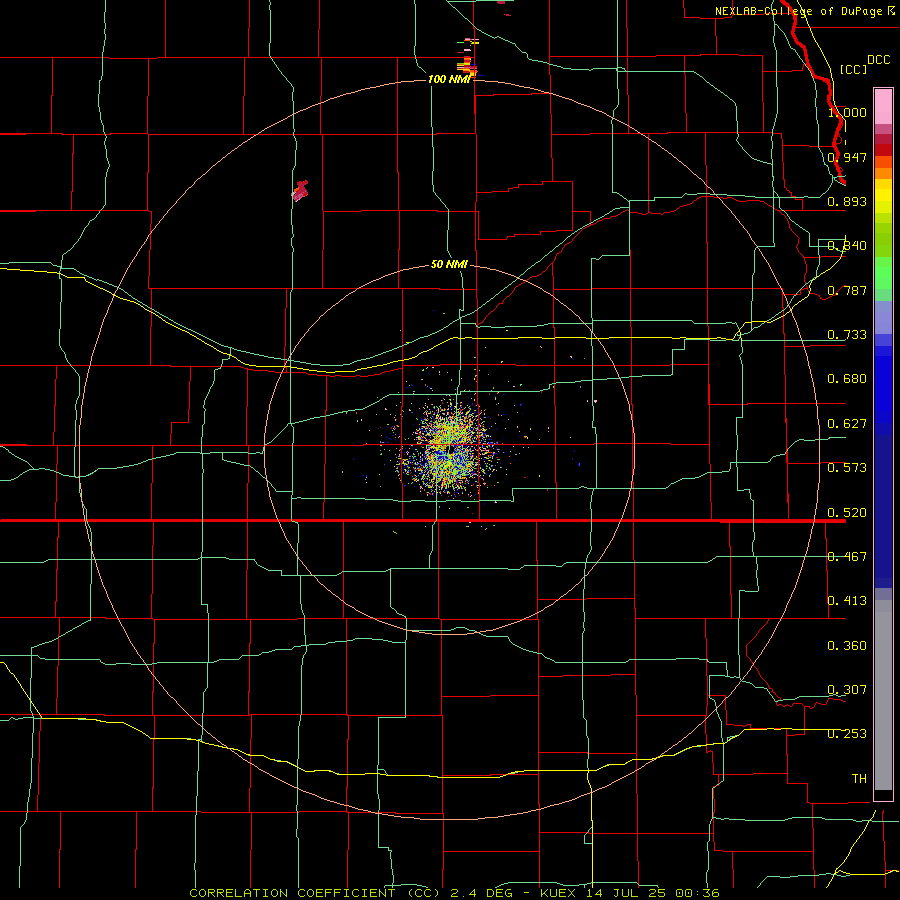This screenshot has height=900, width=900.
Task: Pick the red color bar segment
Action: click(x=883, y=150)
